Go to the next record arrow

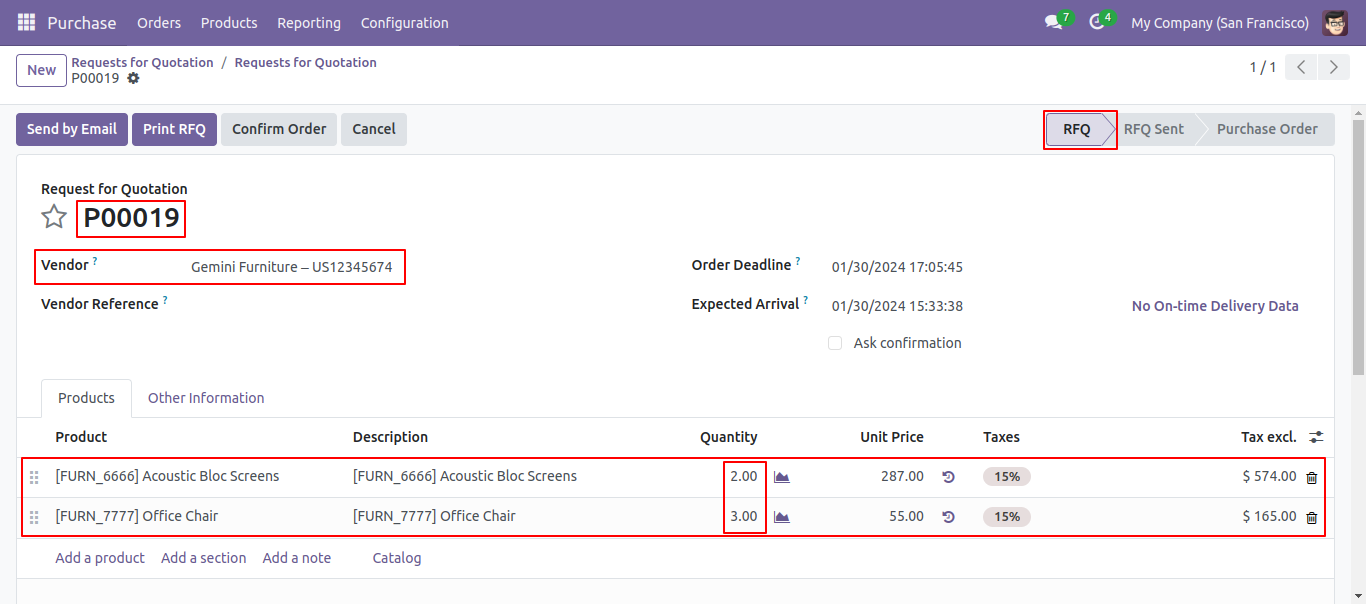(x=1334, y=67)
